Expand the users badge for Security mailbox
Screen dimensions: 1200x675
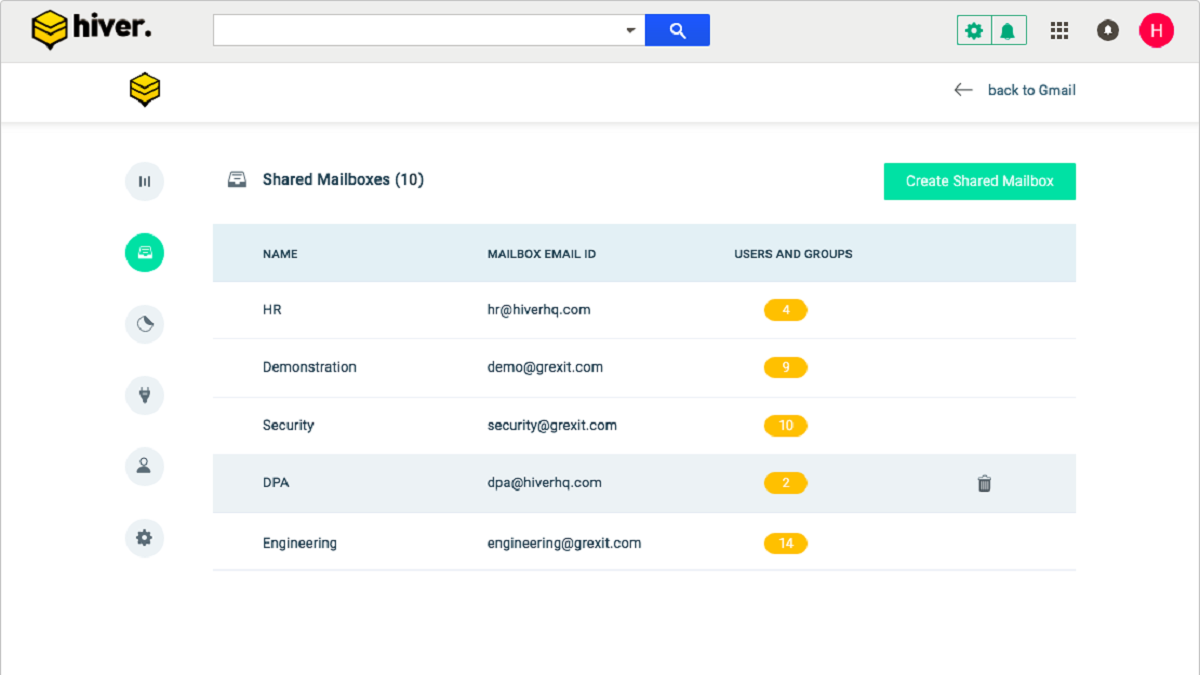click(x=786, y=425)
